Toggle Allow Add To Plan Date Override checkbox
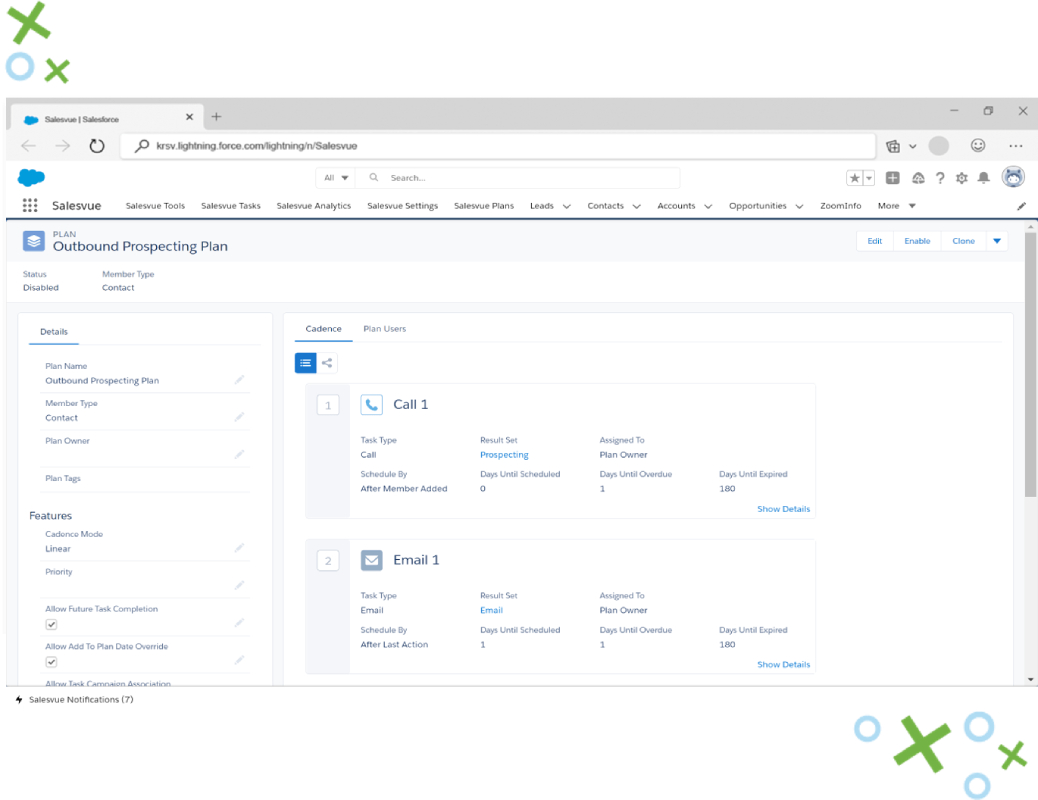 click(51, 662)
